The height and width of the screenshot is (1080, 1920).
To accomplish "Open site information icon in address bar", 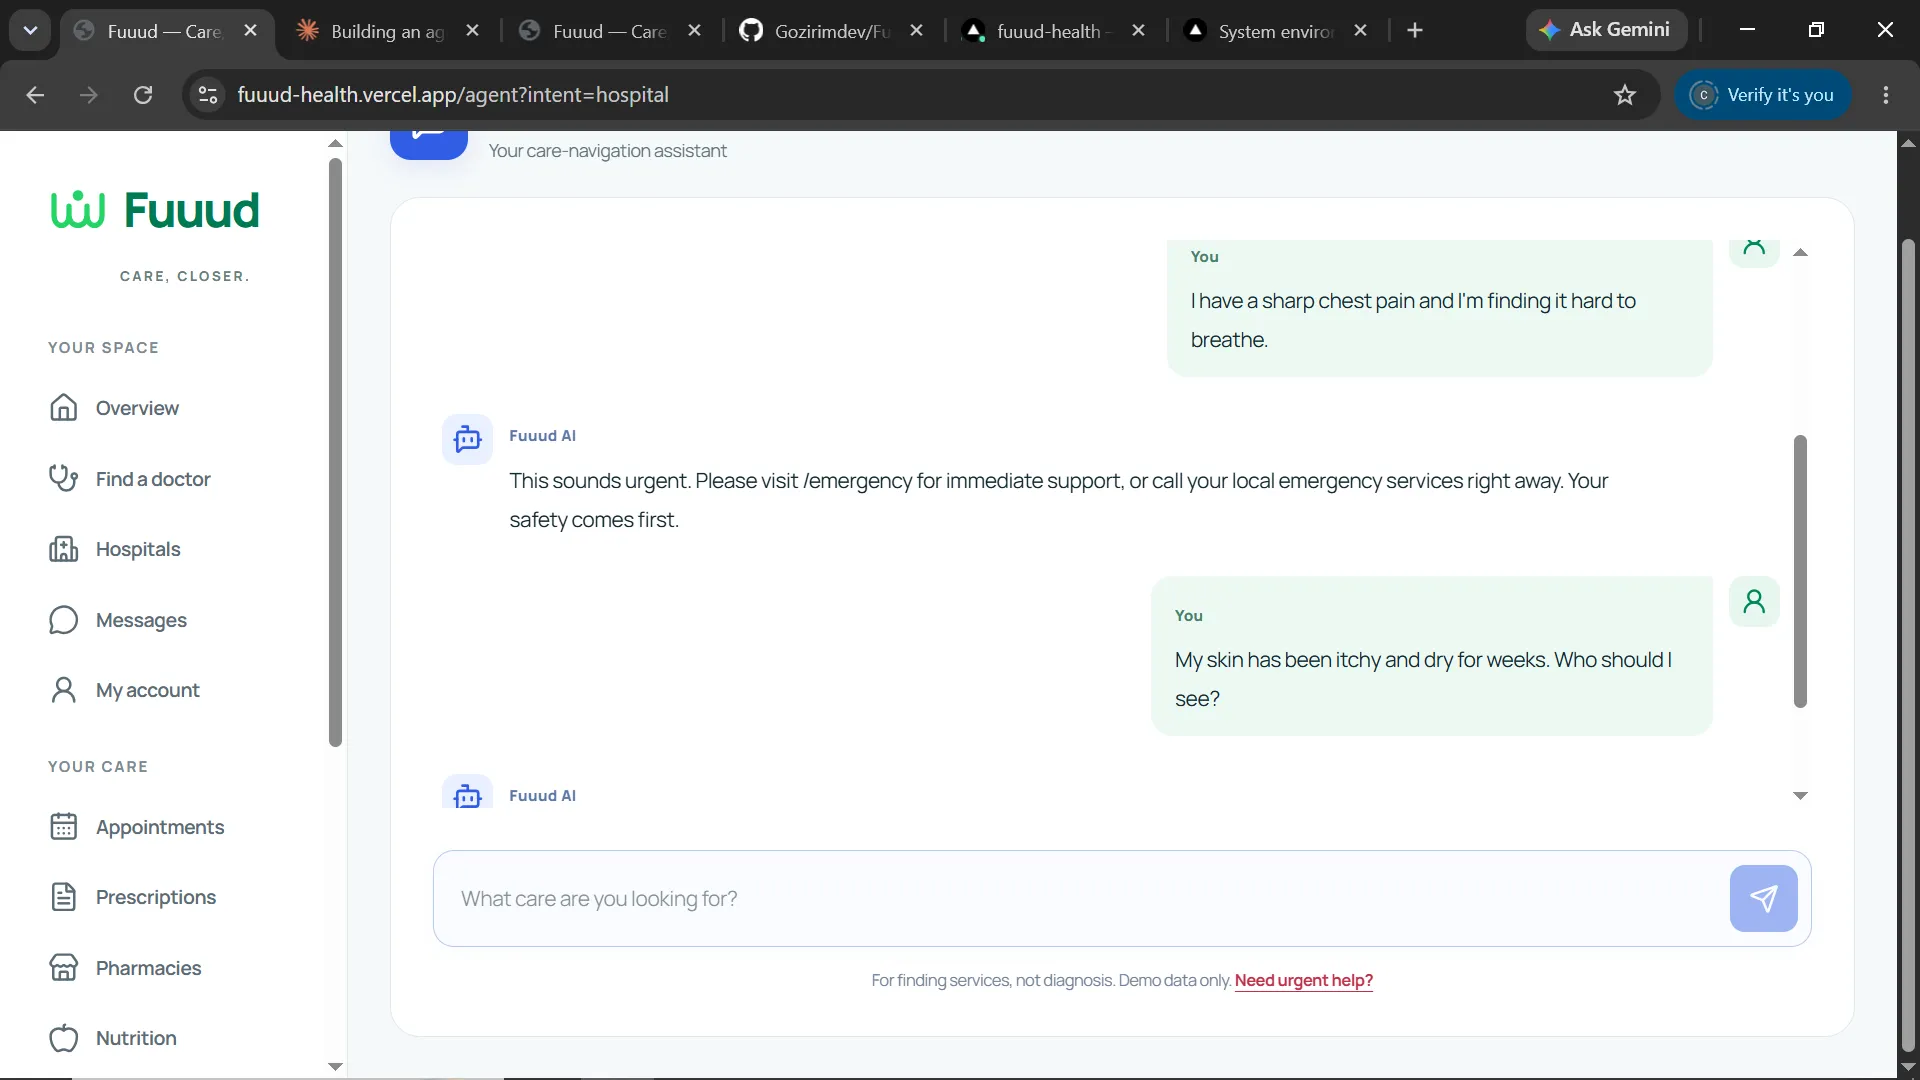I will coord(208,95).
